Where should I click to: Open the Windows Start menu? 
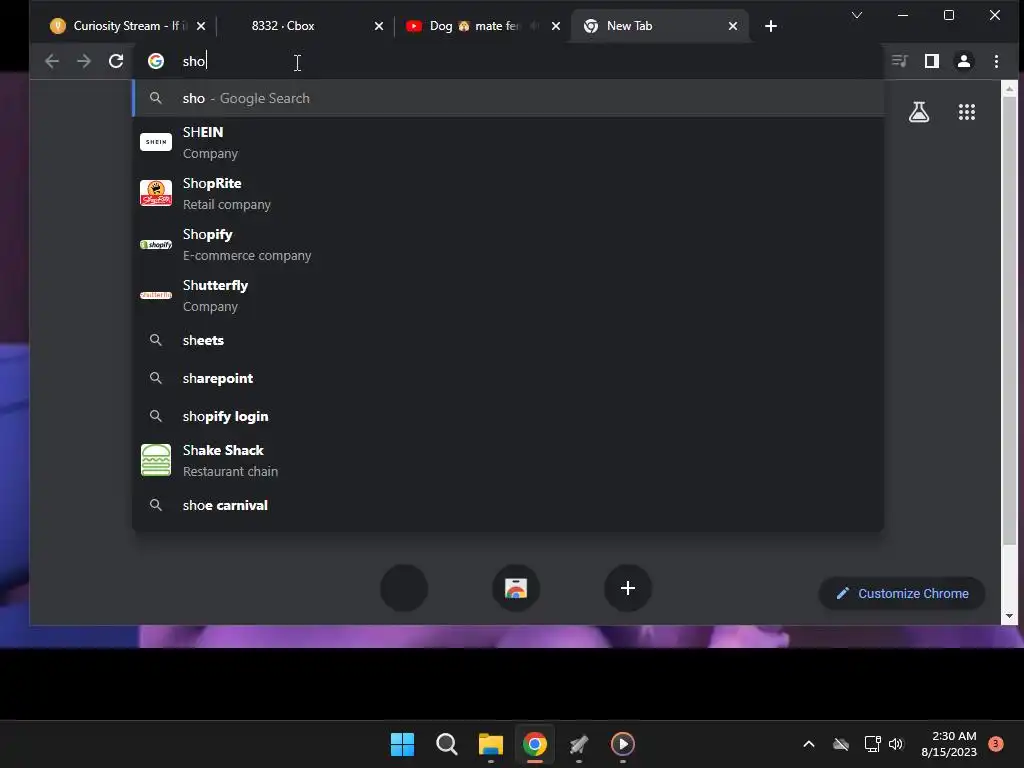tap(402, 744)
